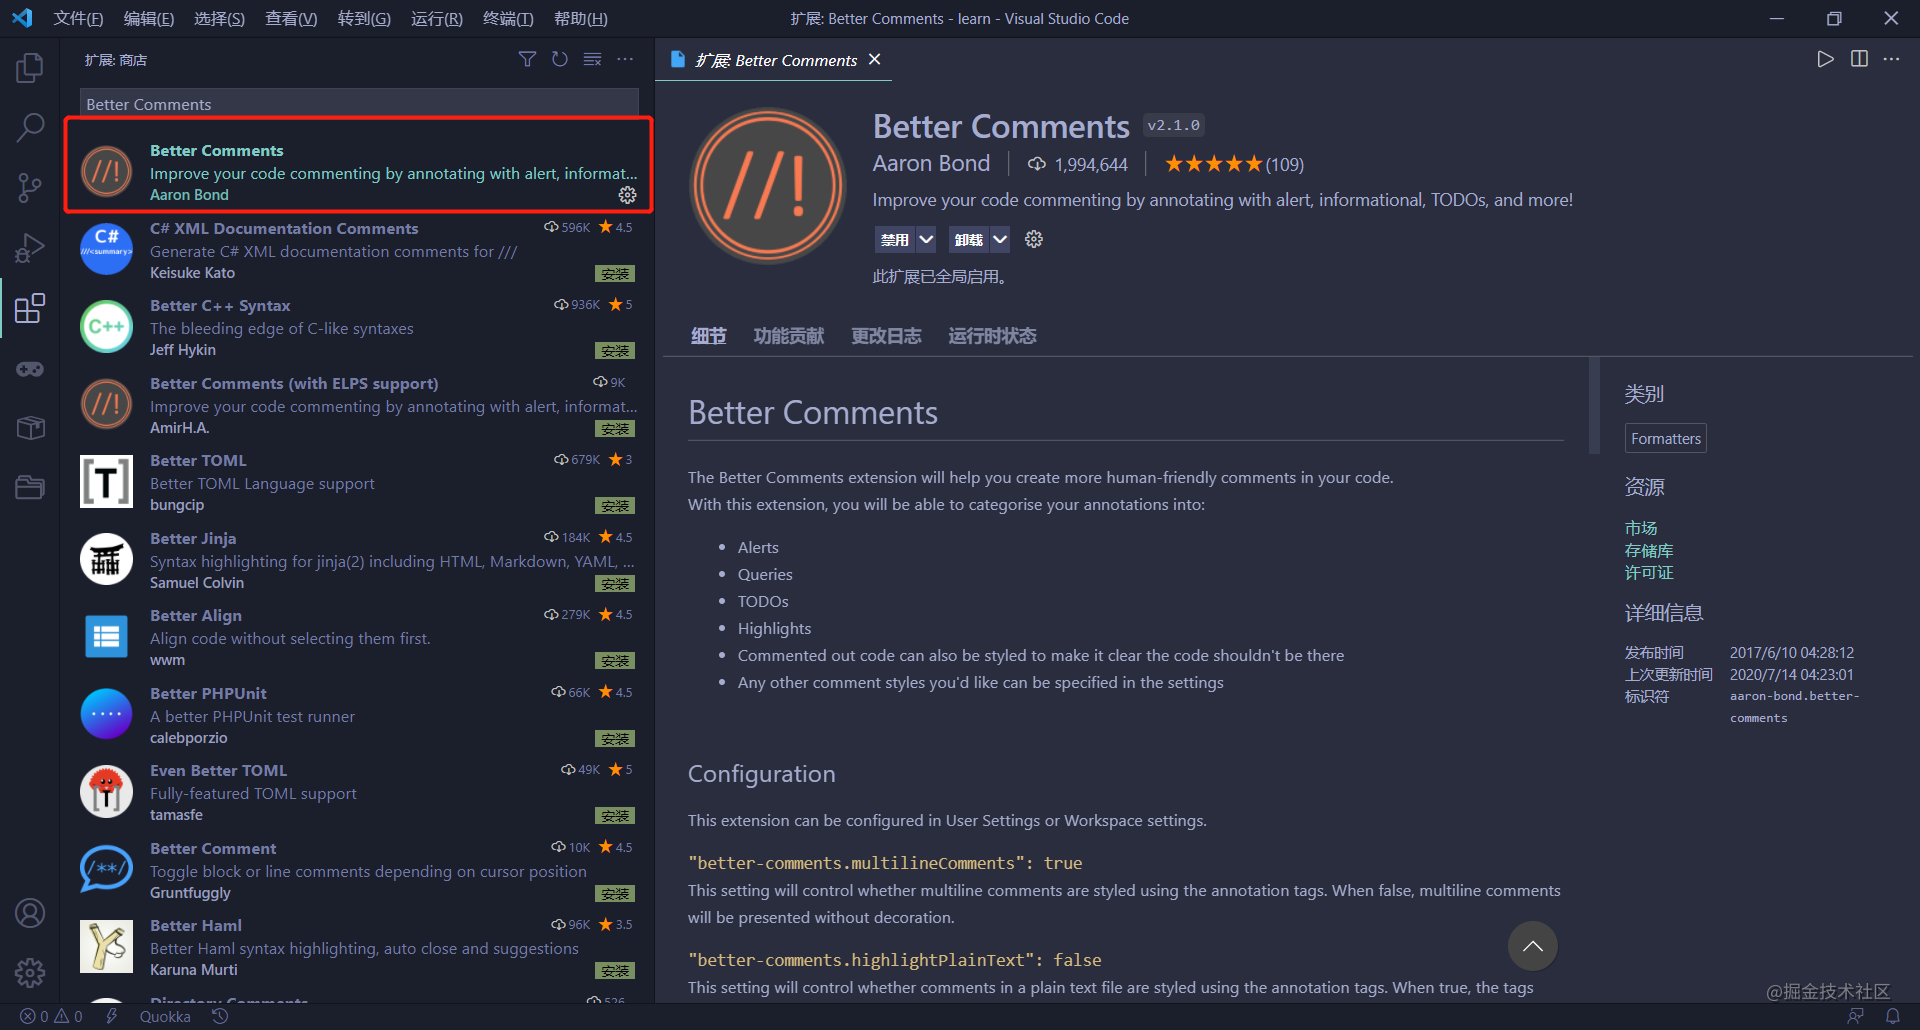Install Better PHPUnit extension
This screenshot has width=1920, height=1030.
click(615, 739)
